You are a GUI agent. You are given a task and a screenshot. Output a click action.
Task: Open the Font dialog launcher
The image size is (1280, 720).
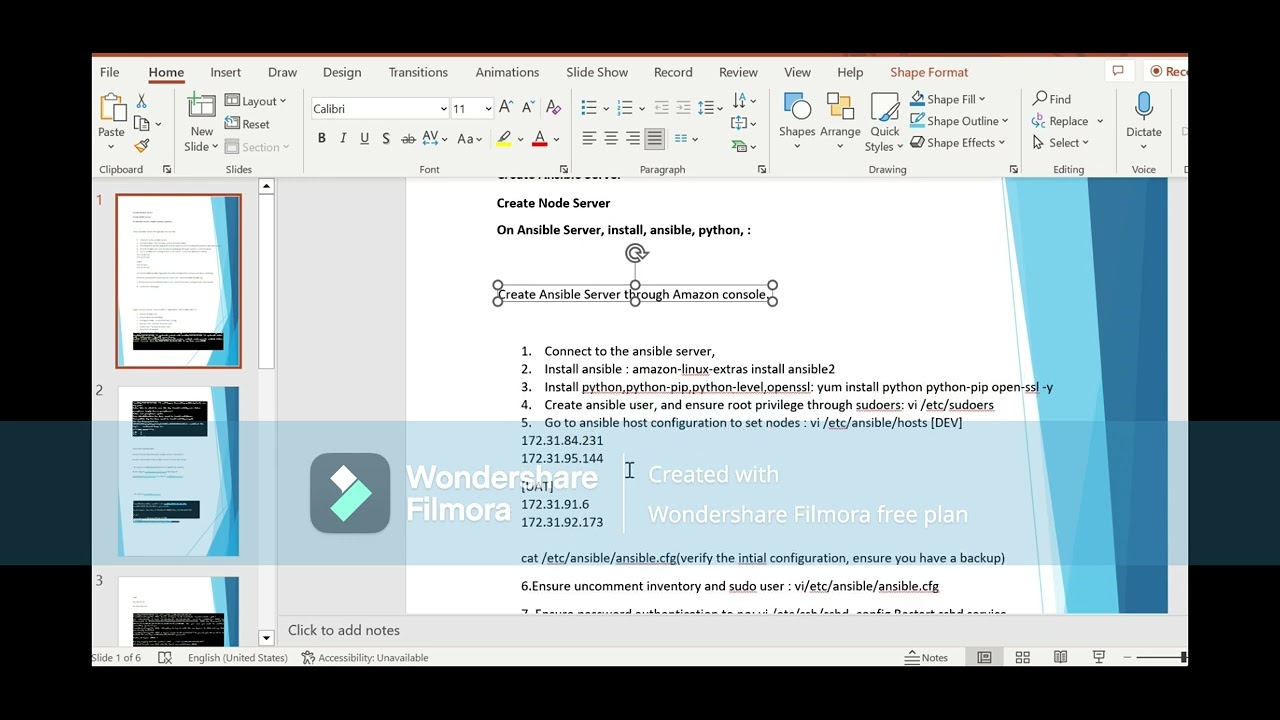pyautogui.click(x=564, y=170)
